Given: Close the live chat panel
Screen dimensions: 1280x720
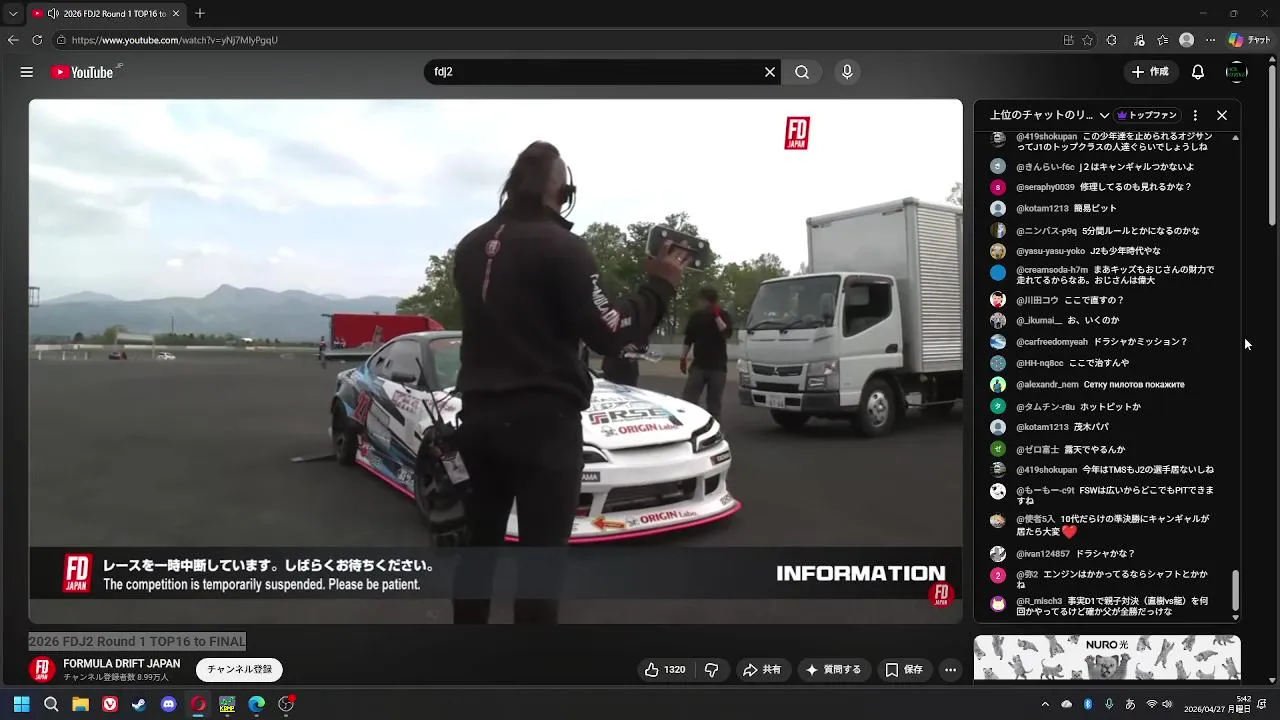Looking at the screenshot, I should (x=1222, y=115).
